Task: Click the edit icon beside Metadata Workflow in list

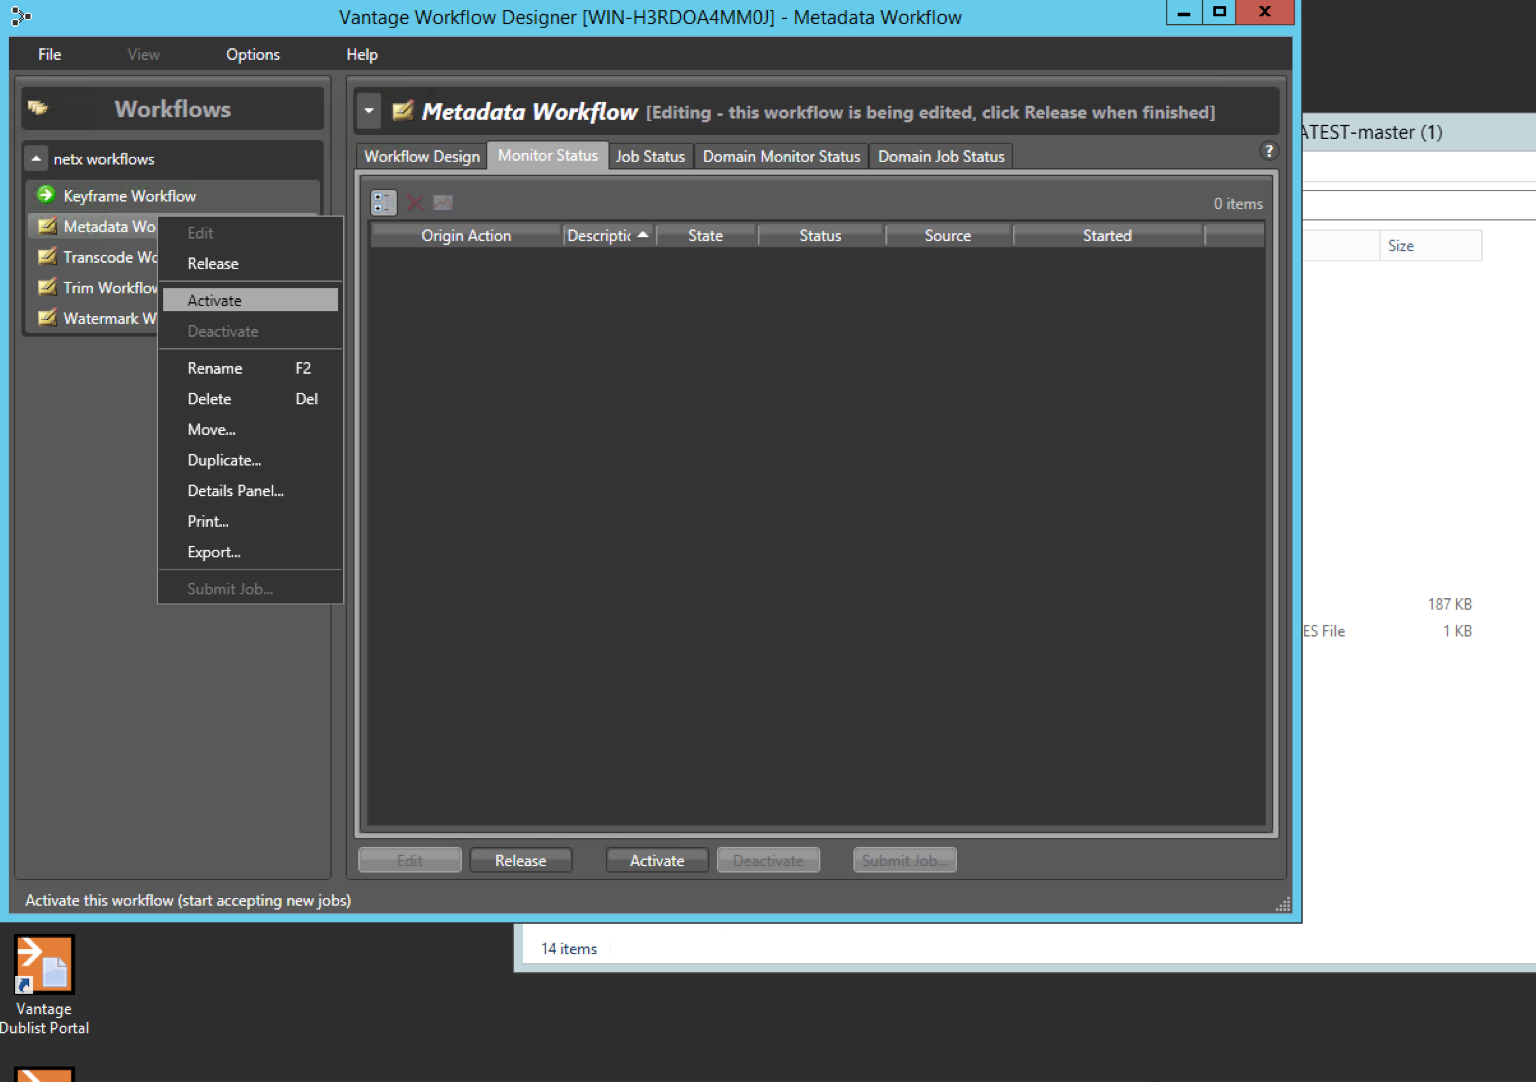Action: click(x=47, y=226)
